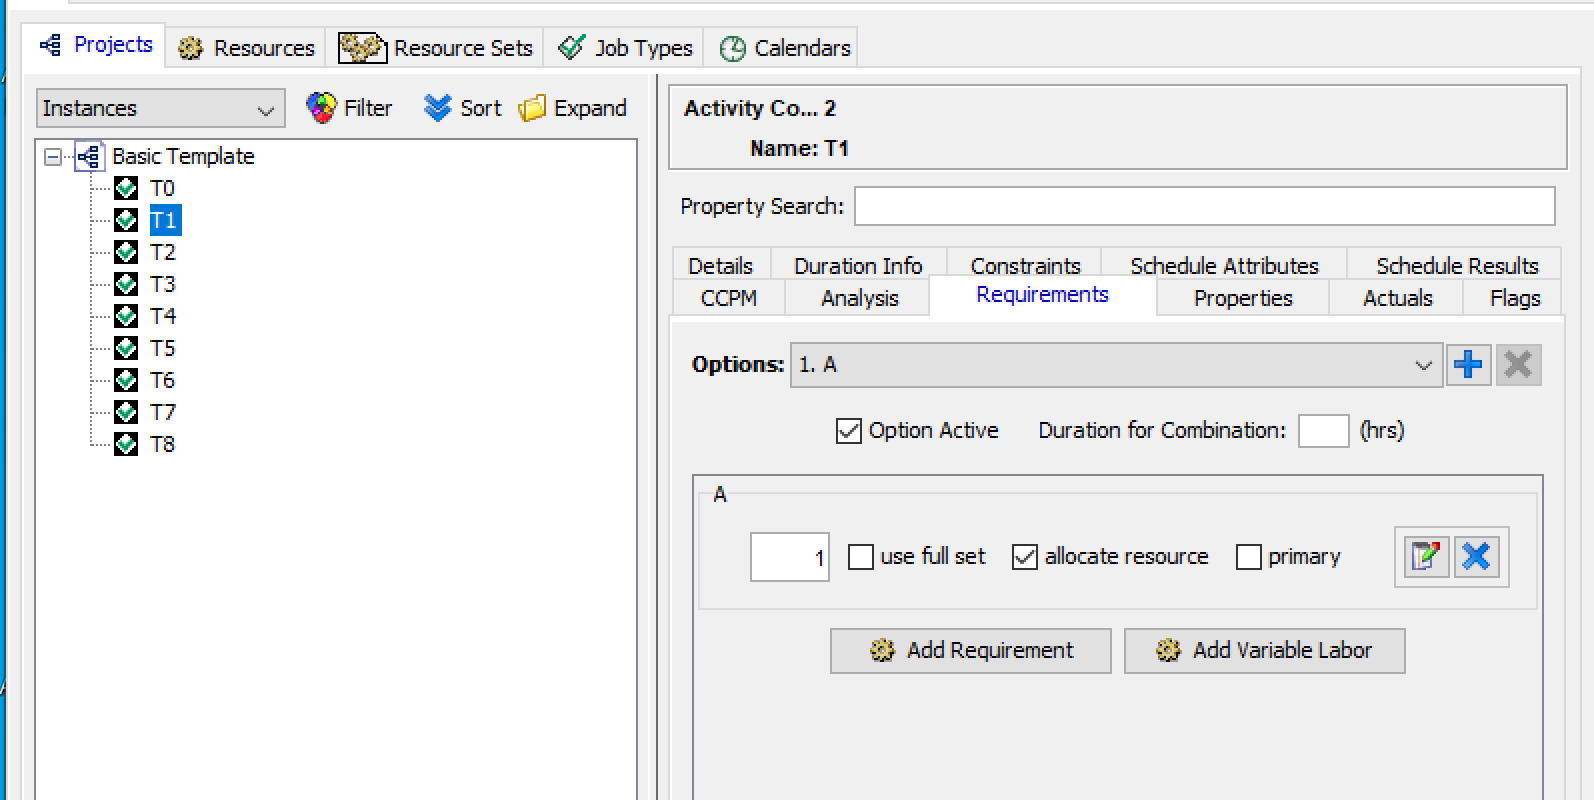Collapse the Basic Template tree node
This screenshot has width=1594, height=800.
(x=53, y=157)
